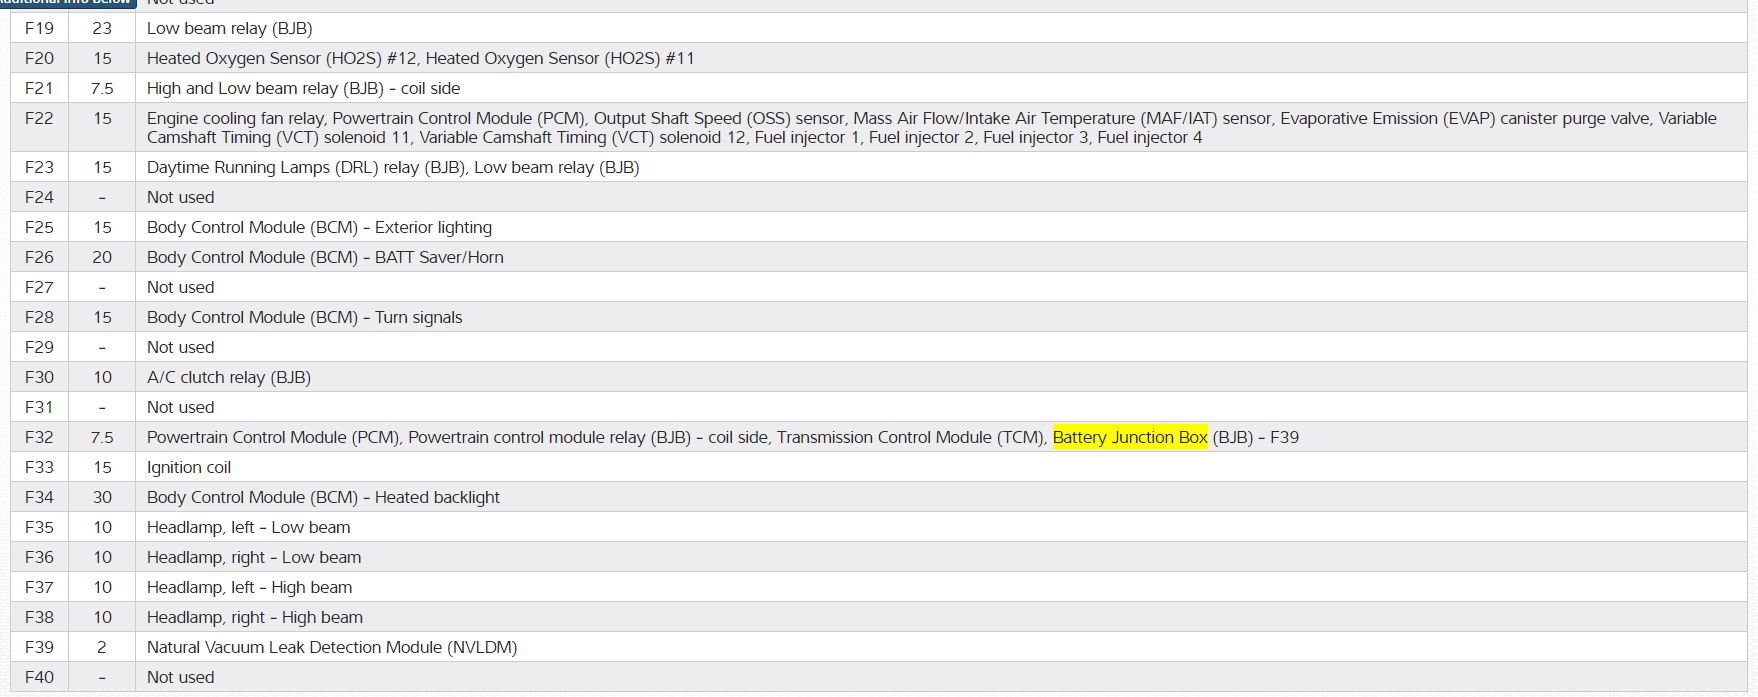Click the F40 fuse label
Screen dimensions: 1758x697
tap(39, 677)
